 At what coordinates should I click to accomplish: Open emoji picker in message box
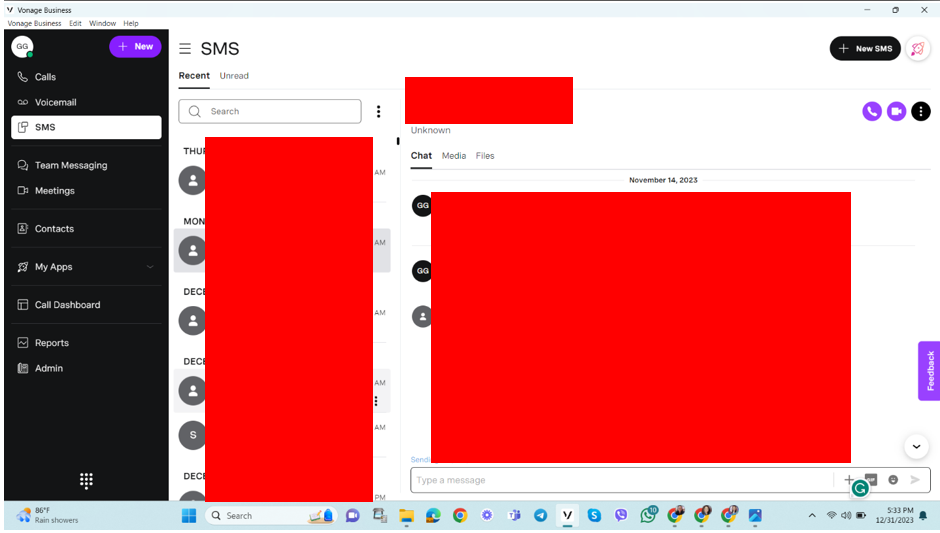click(893, 480)
